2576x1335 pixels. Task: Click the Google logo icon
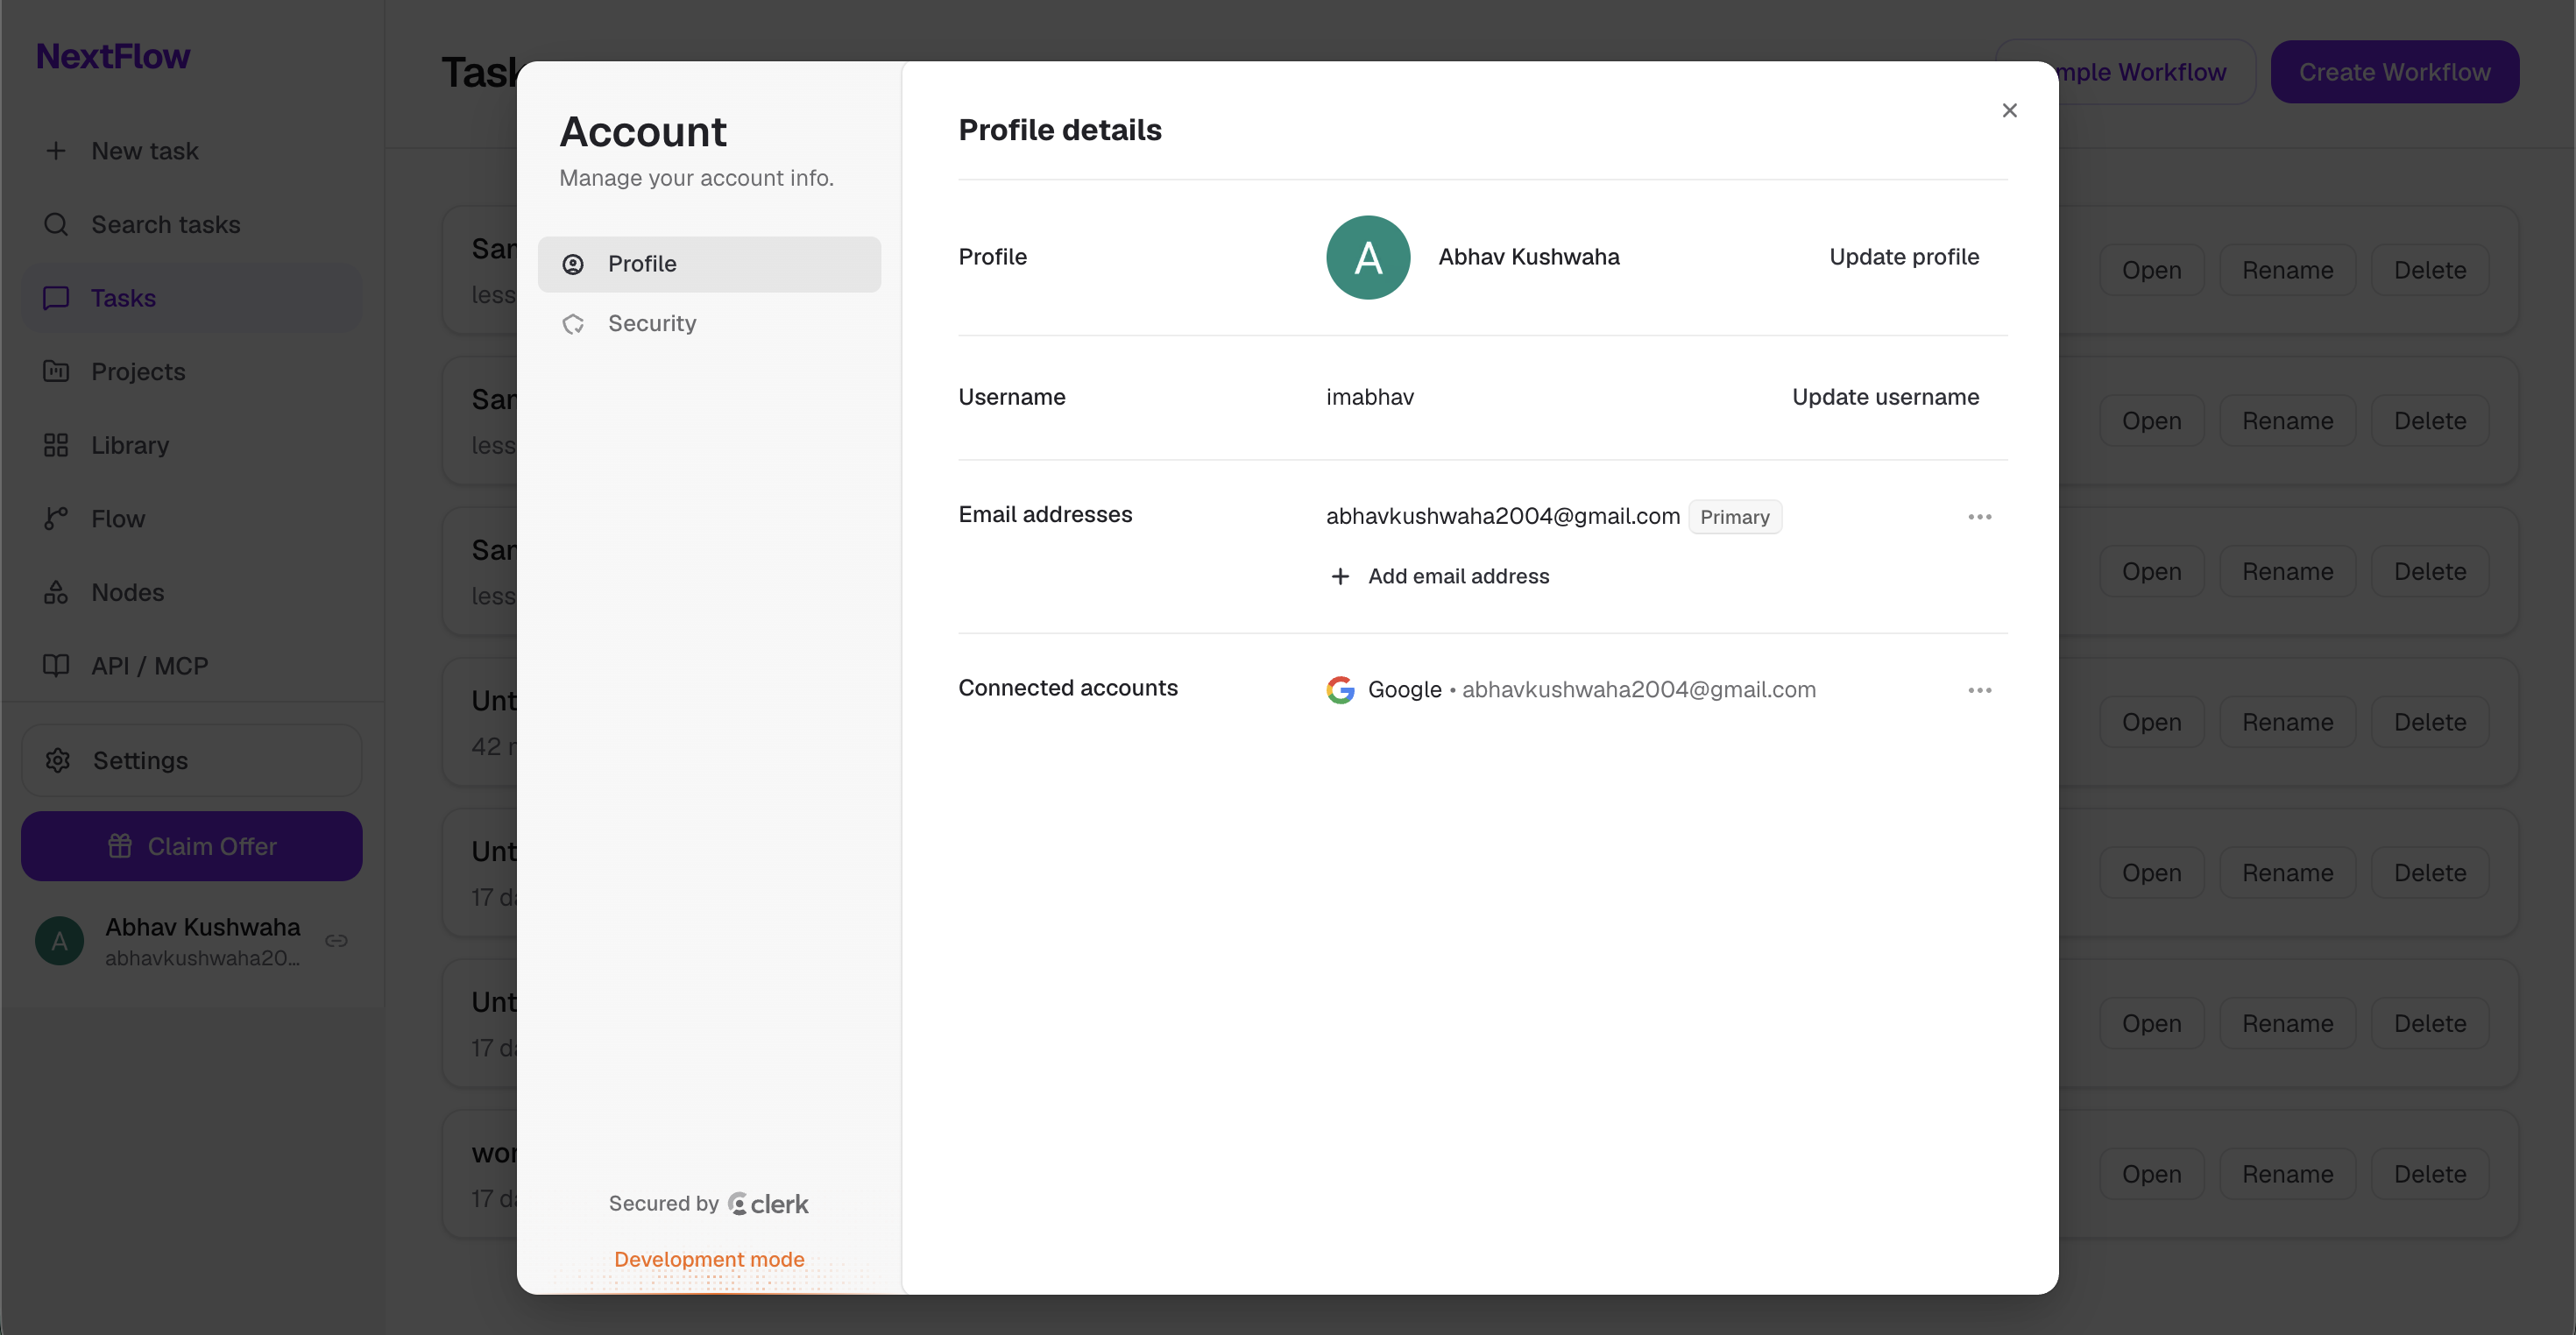click(1340, 690)
